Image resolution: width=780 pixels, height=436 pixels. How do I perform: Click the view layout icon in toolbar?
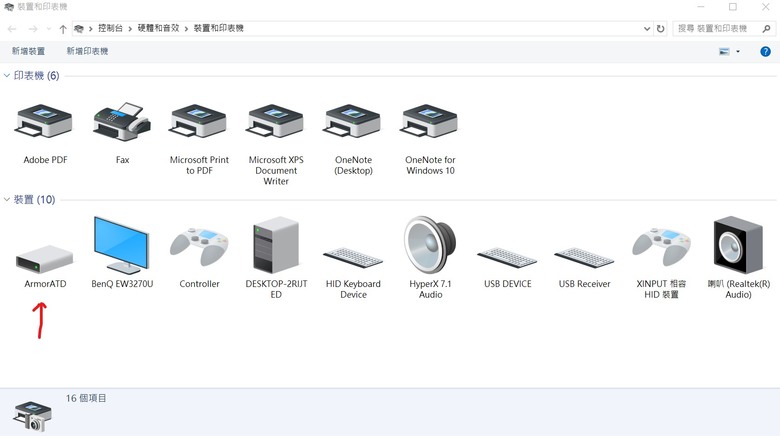(x=724, y=51)
